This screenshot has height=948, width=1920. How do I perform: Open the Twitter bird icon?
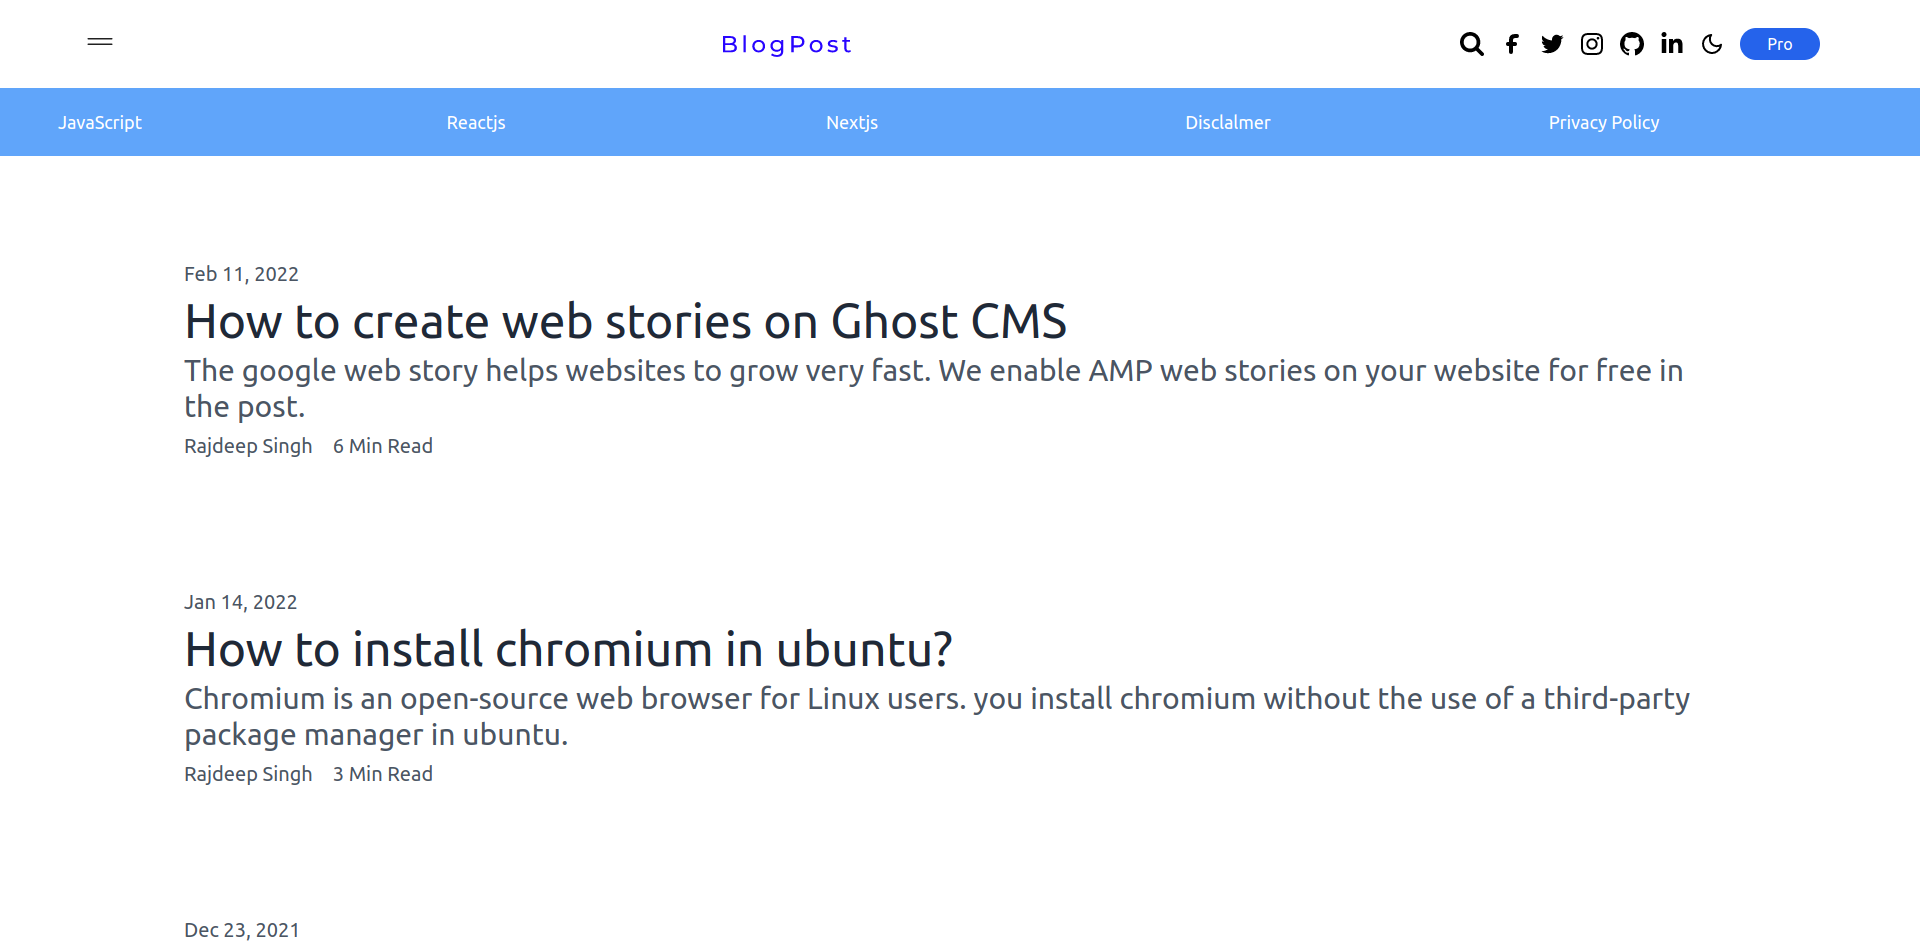click(1552, 44)
